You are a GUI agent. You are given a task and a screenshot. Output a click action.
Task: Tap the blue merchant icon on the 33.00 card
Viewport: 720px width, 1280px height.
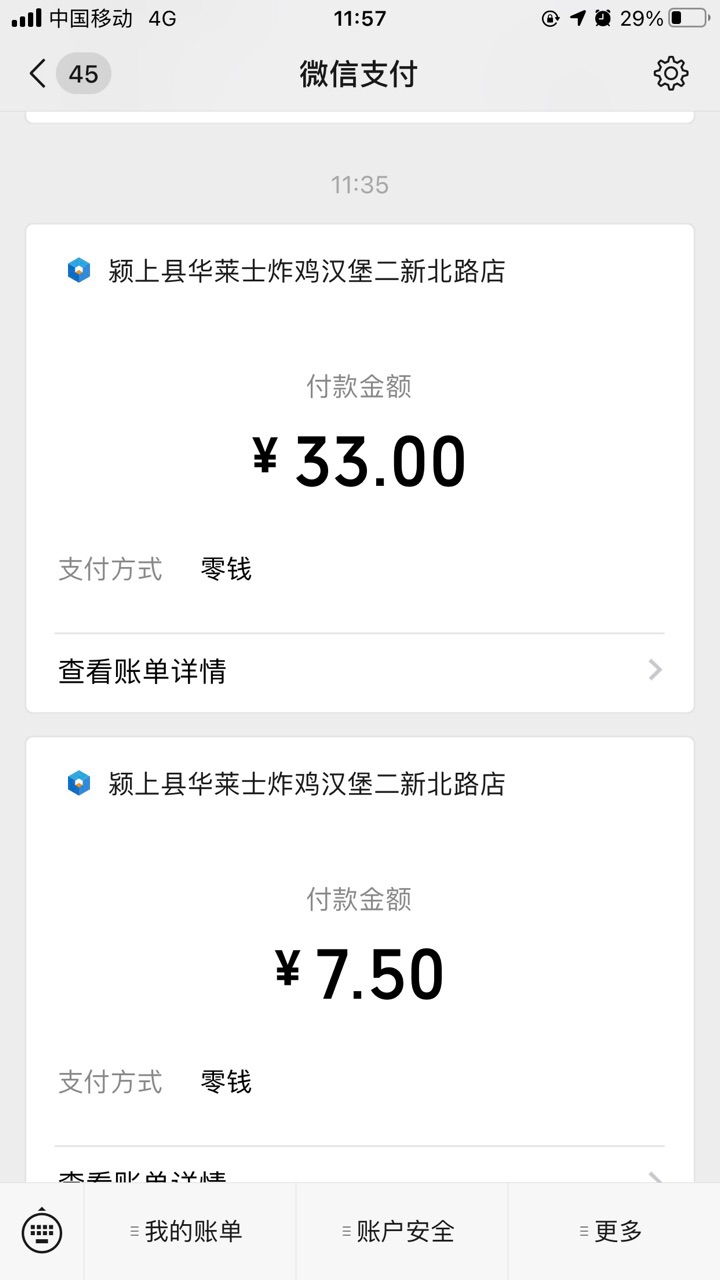(79, 270)
